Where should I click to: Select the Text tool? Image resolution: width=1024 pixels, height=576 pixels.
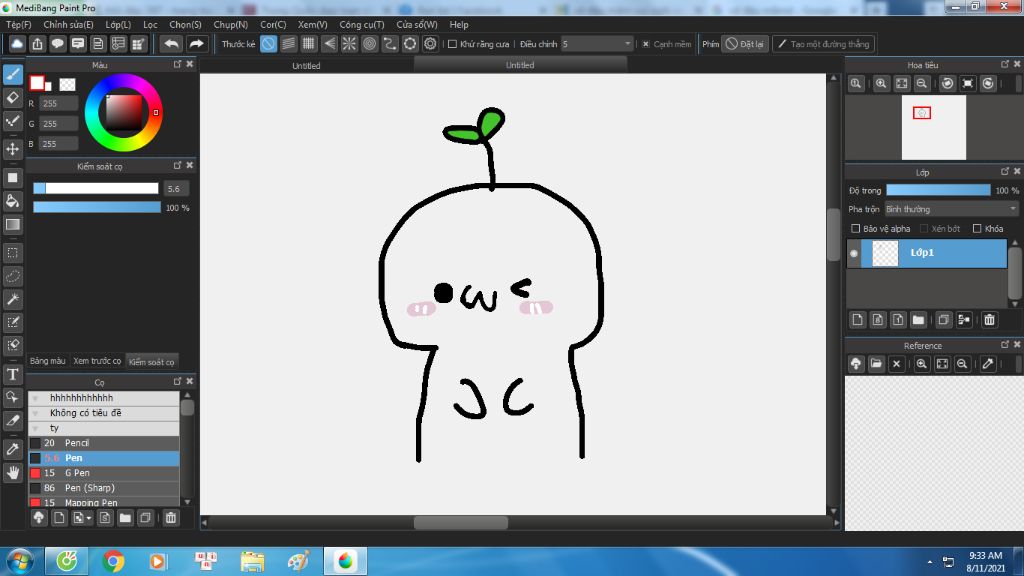coord(12,374)
